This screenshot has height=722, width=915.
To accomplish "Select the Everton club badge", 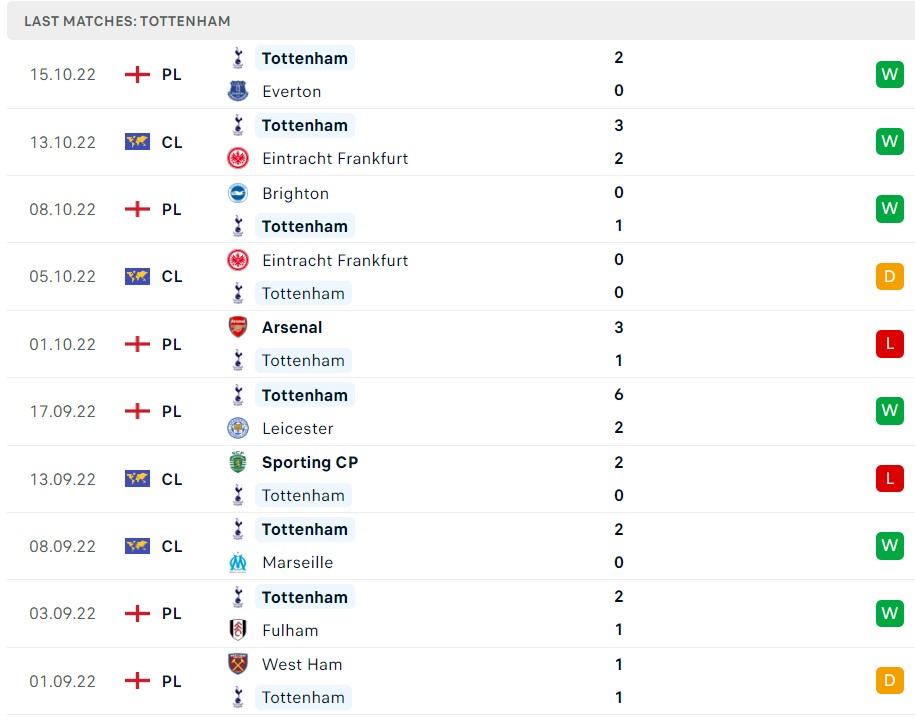I will tap(238, 91).
